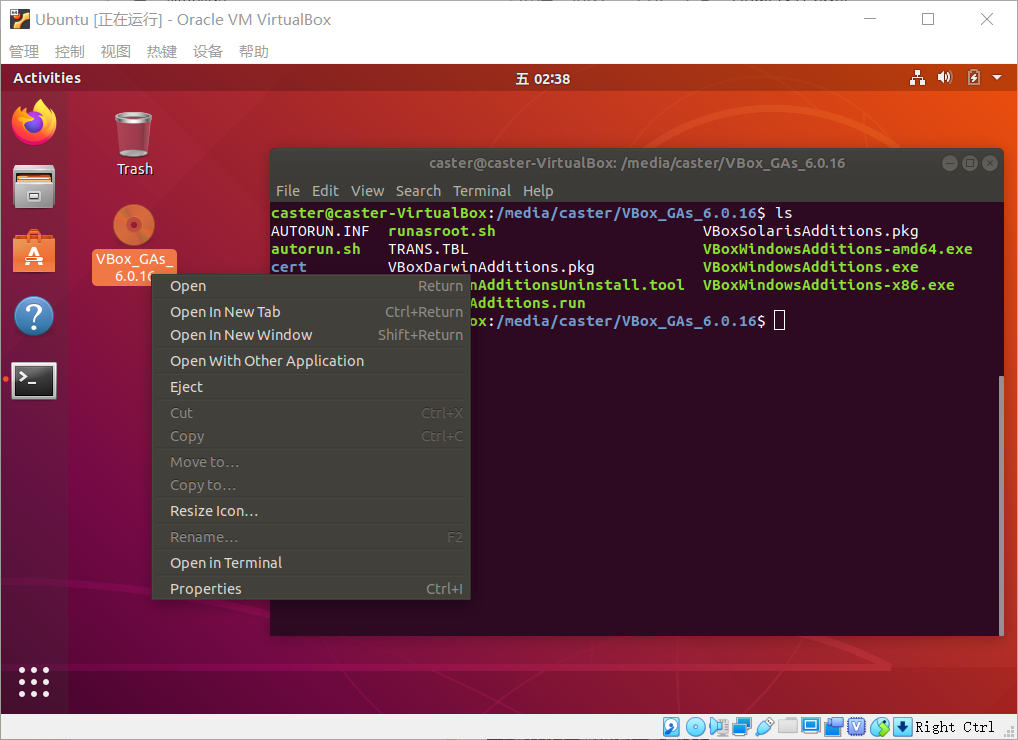The height and width of the screenshot is (740, 1018).
Task: Open the 热键 menu in VirtualBox
Action: [x=162, y=51]
